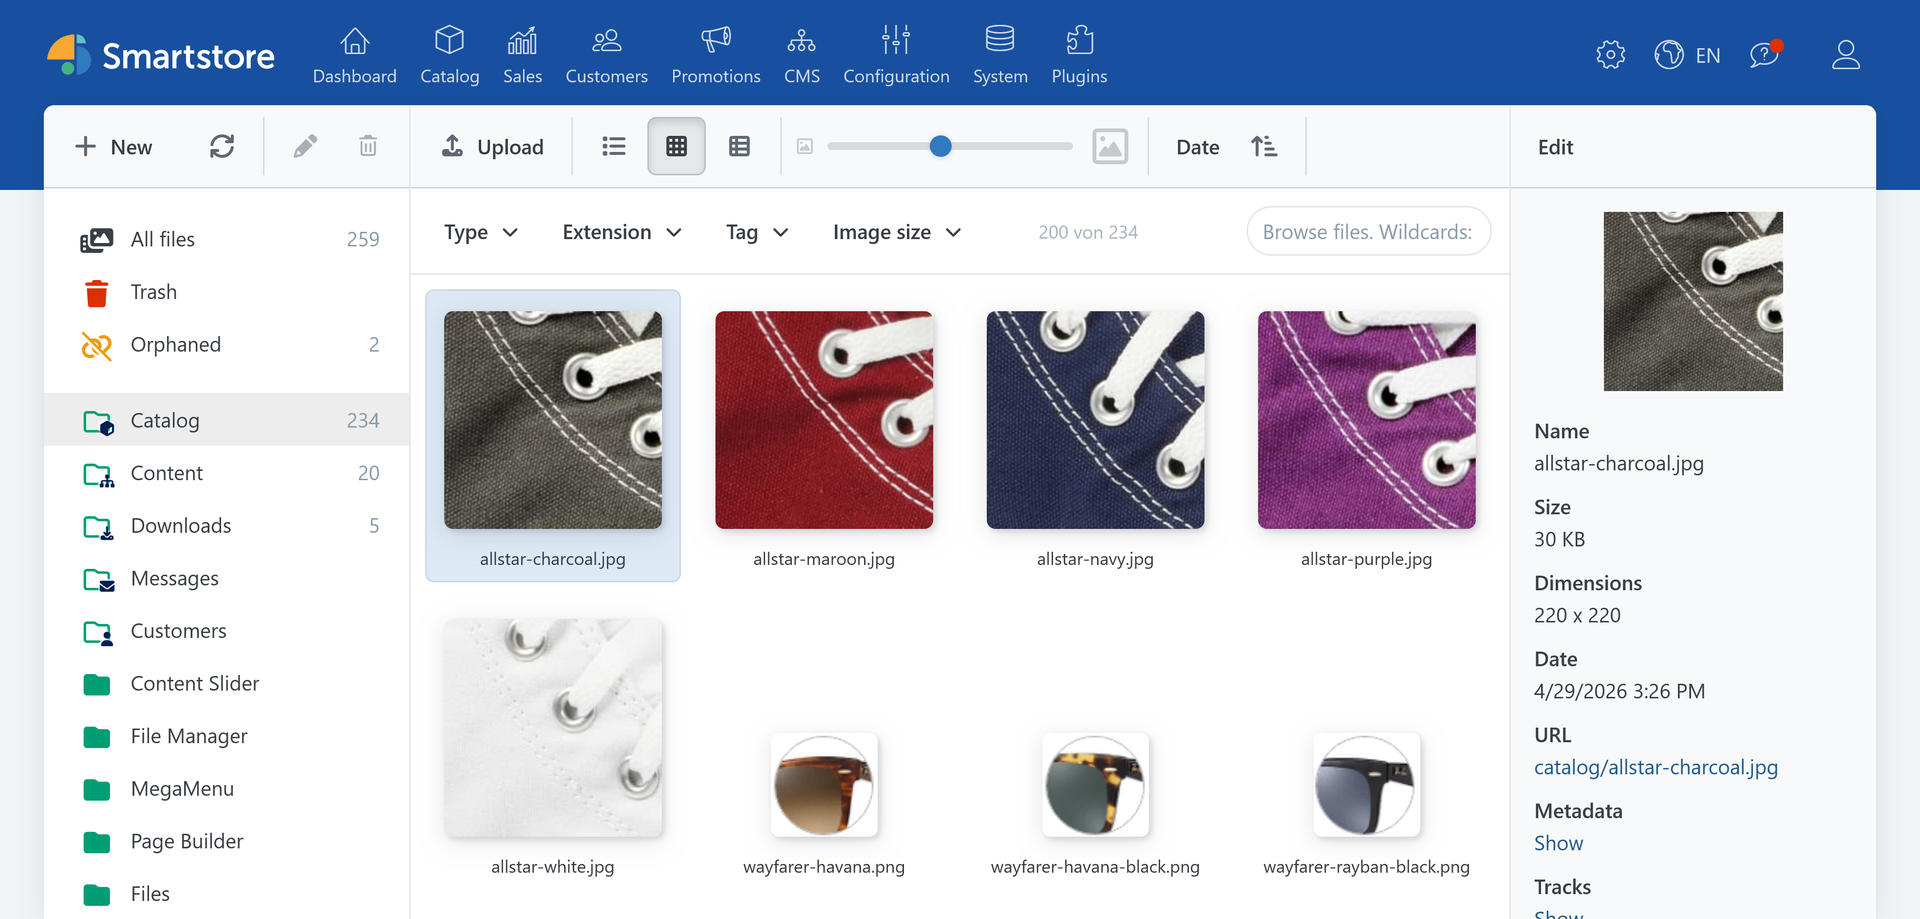Select All files in sidebar
Image resolution: width=1920 pixels, height=919 pixels.
coord(227,239)
